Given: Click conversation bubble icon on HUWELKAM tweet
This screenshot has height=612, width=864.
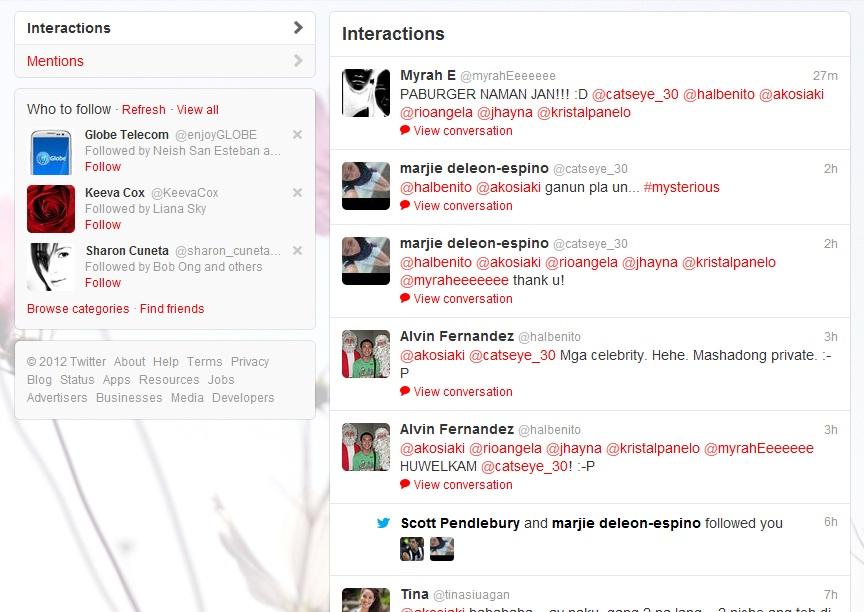Looking at the screenshot, I should point(405,484).
